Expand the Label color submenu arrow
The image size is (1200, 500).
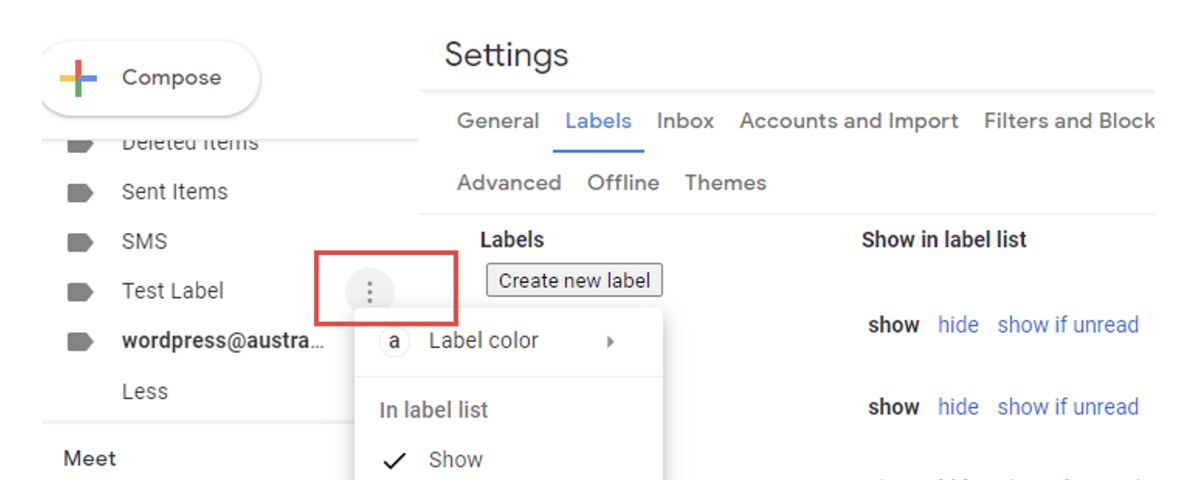point(610,342)
